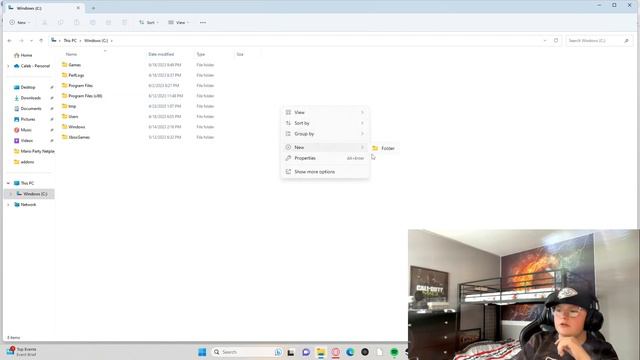The width and height of the screenshot is (640, 360).
Task: Click the Forward navigation arrow
Action: pos(21,40)
